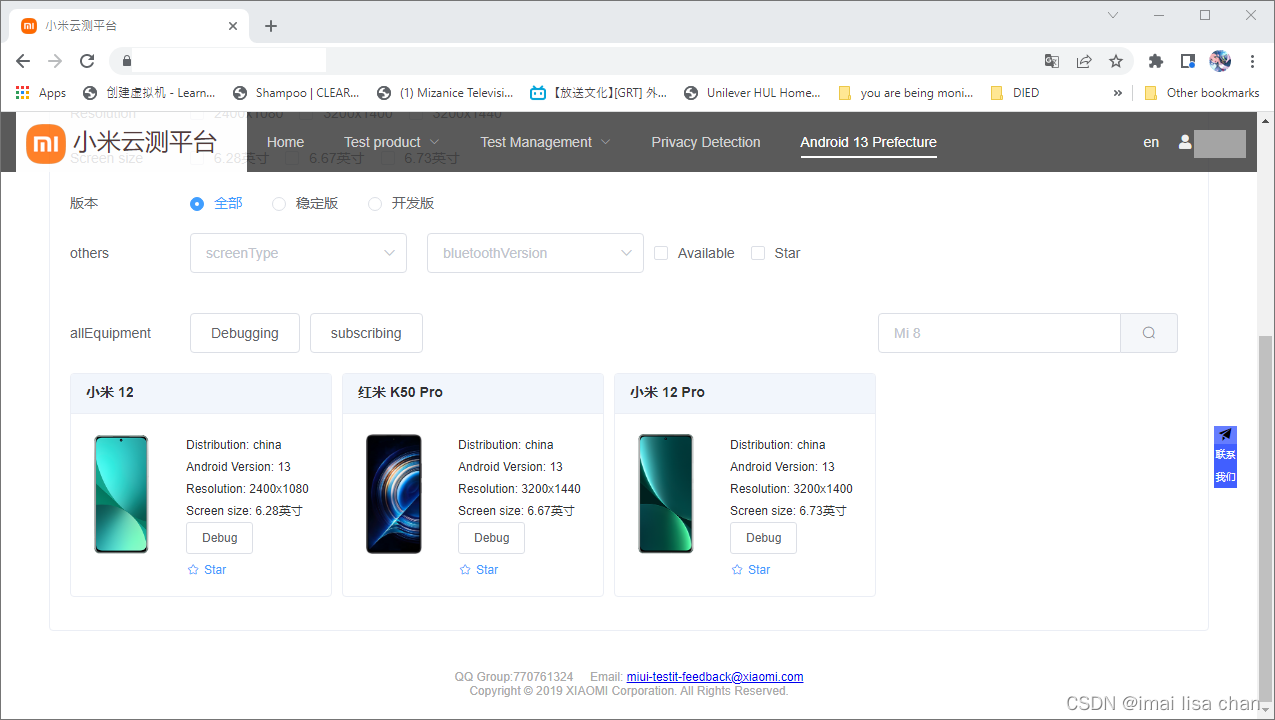Expand the Test Management menu
The image size is (1275, 720).
tap(545, 142)
